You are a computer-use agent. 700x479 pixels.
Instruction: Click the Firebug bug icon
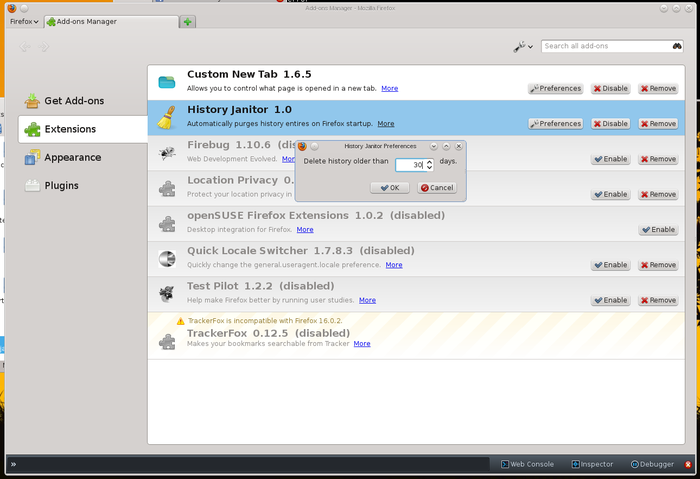(x=167, y=153)
